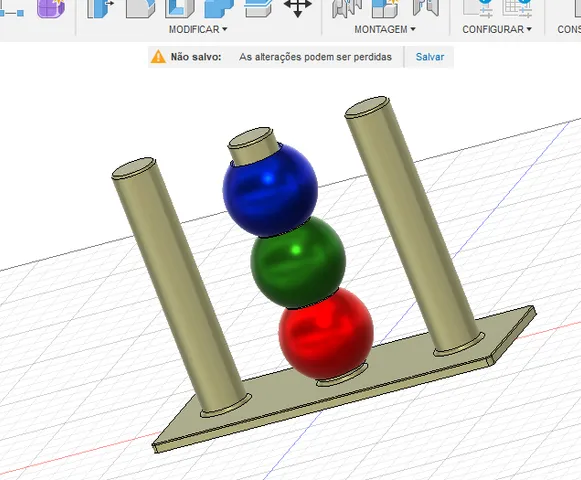Choose the Shell tool icon
Image resolution: width=581 pixels, height=480 pixels.
tap(180, 8)
